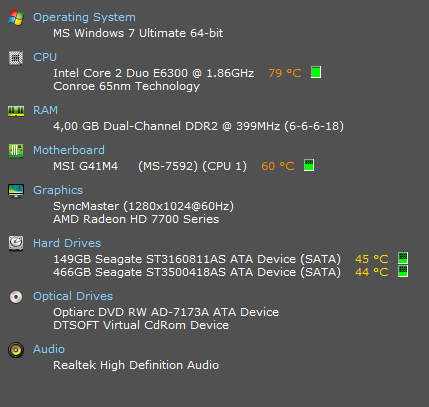429x407 pixels.
Task: Click green indicator beside 44 °C hard drive
Action: pos(403,271)
